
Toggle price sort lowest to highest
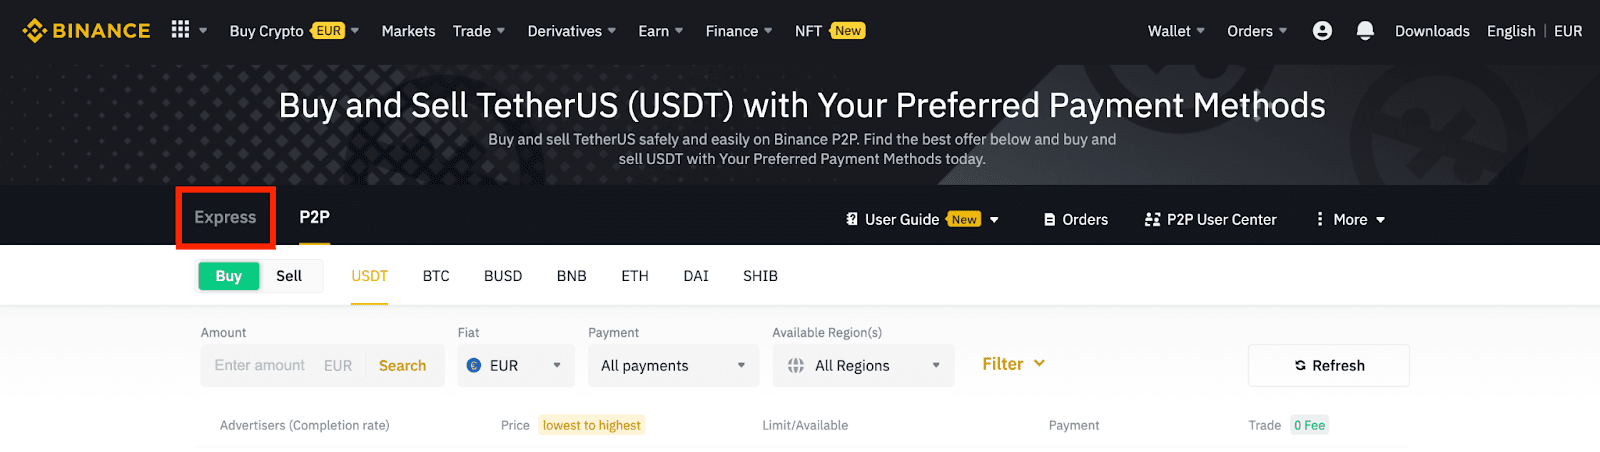(591, 425)
